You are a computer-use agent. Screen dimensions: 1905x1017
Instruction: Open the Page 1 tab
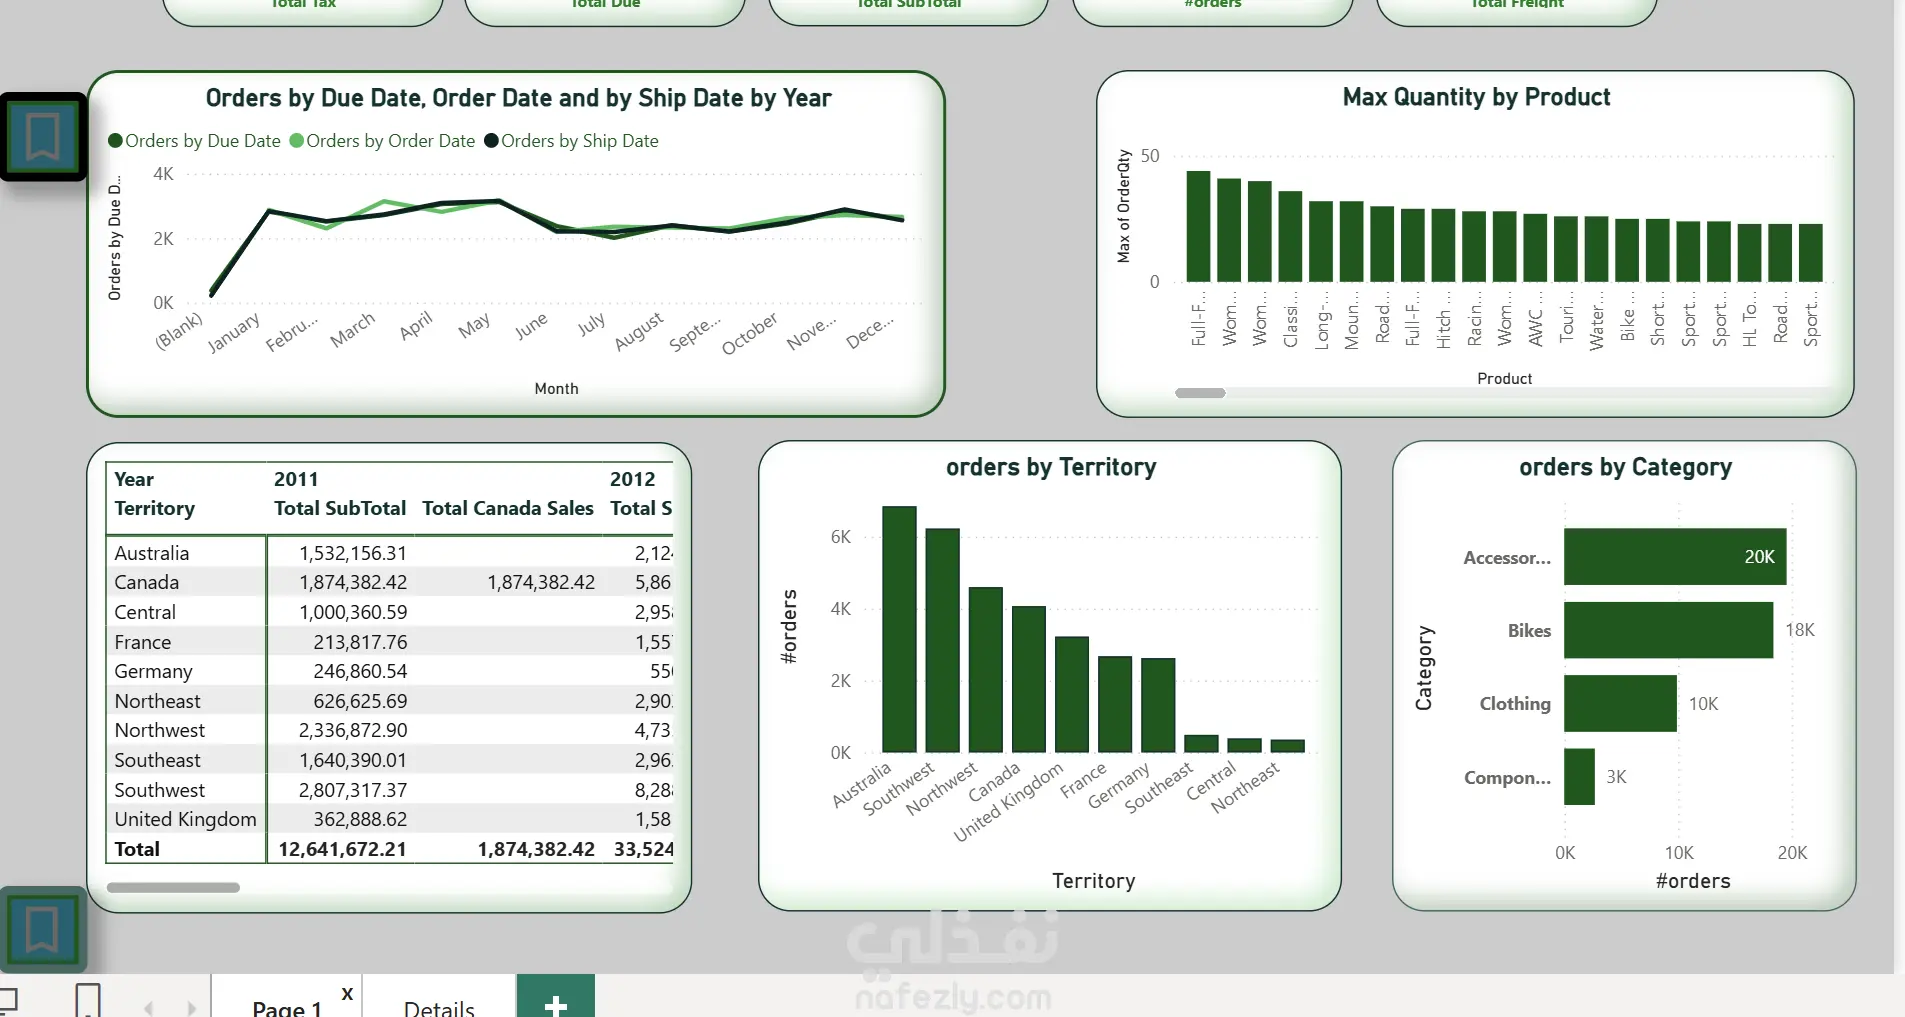coord(287,1007)
